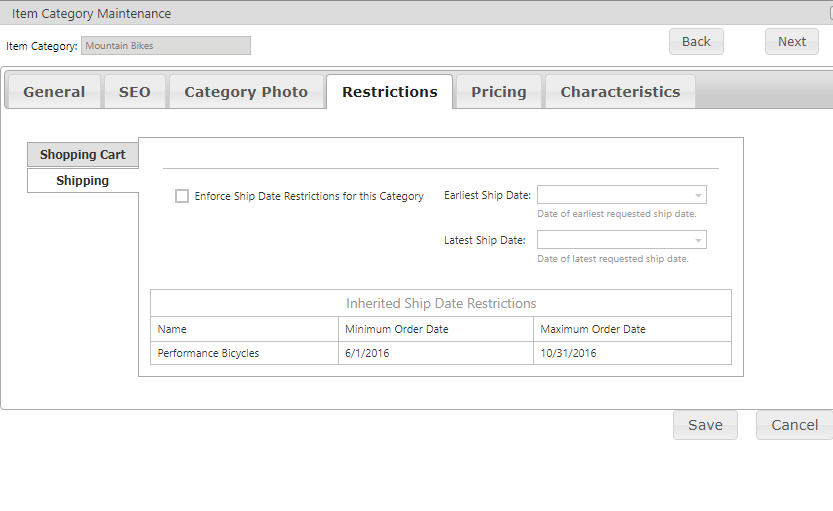Cancel the category edits
This screenshot has width=833, height=511.
[x=795, y=425]
